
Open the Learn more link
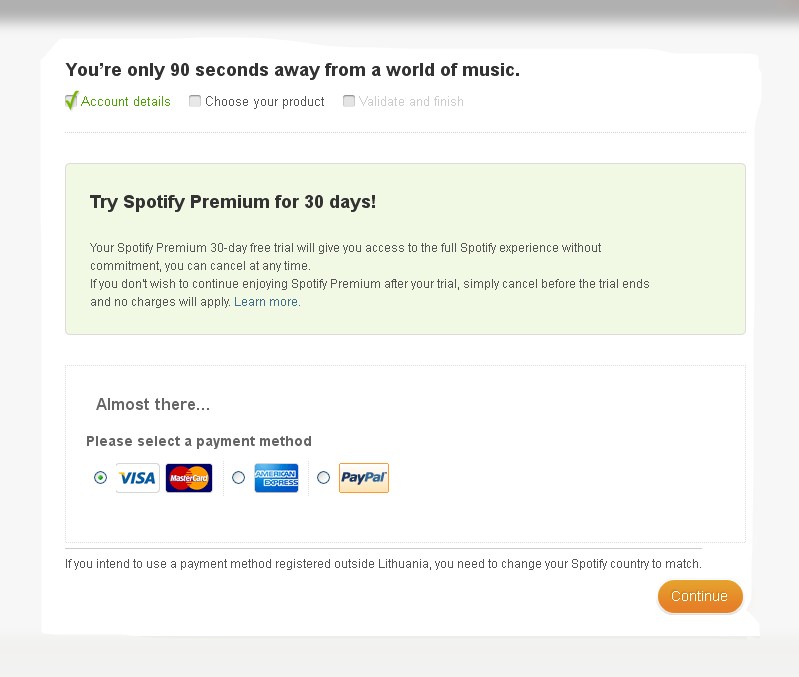[266, 302]
